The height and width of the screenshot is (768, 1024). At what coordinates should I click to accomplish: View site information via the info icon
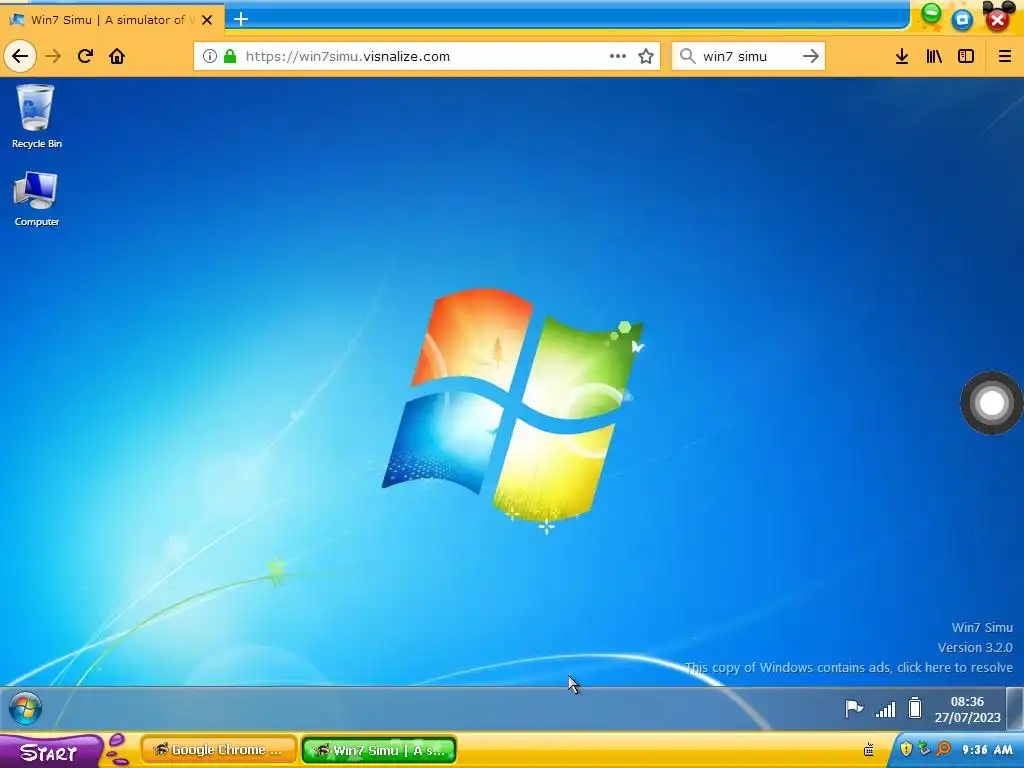point(210,56)
